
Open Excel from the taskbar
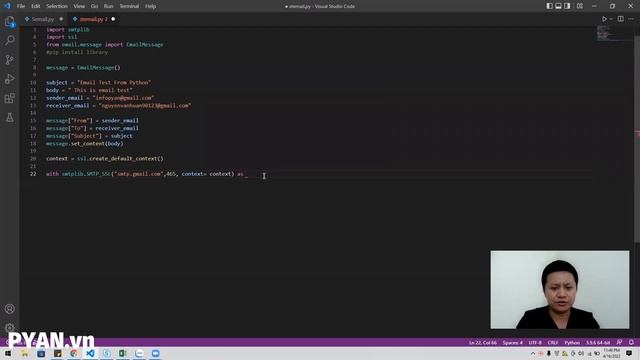point(123,353)
